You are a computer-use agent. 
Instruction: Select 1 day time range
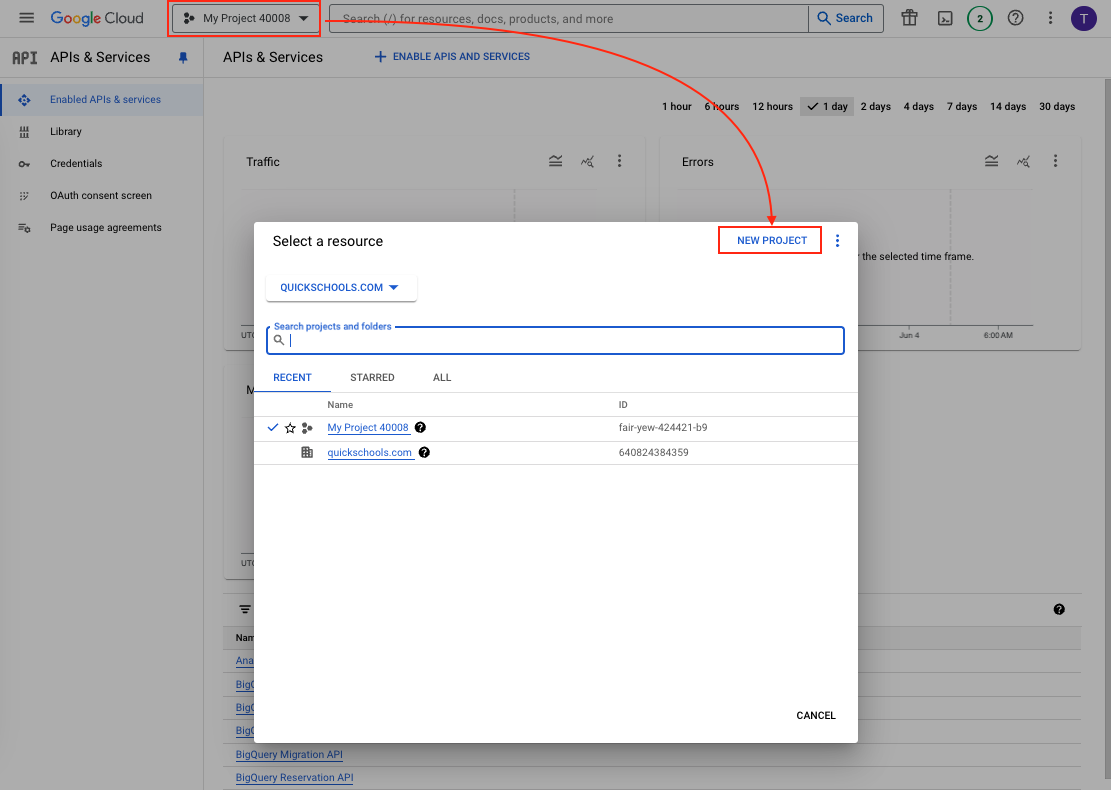point(827,106)
